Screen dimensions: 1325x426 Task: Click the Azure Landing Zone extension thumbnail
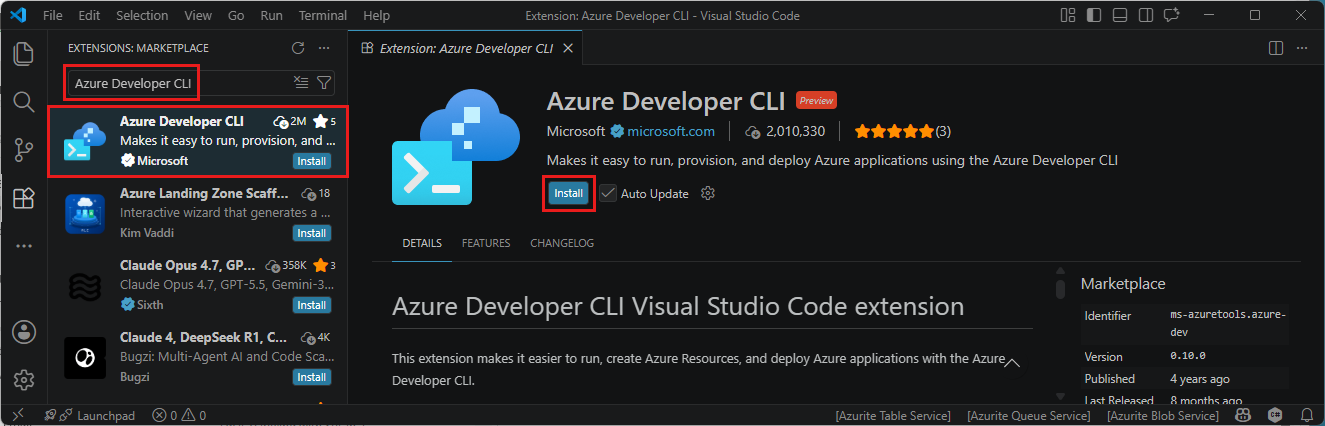pyautogui.click(x=85, y=214)
